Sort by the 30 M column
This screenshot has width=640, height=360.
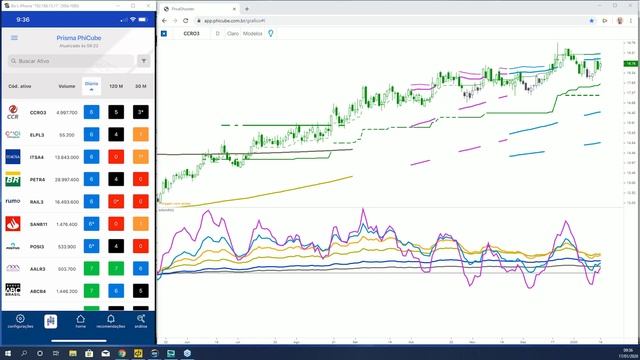141,86
